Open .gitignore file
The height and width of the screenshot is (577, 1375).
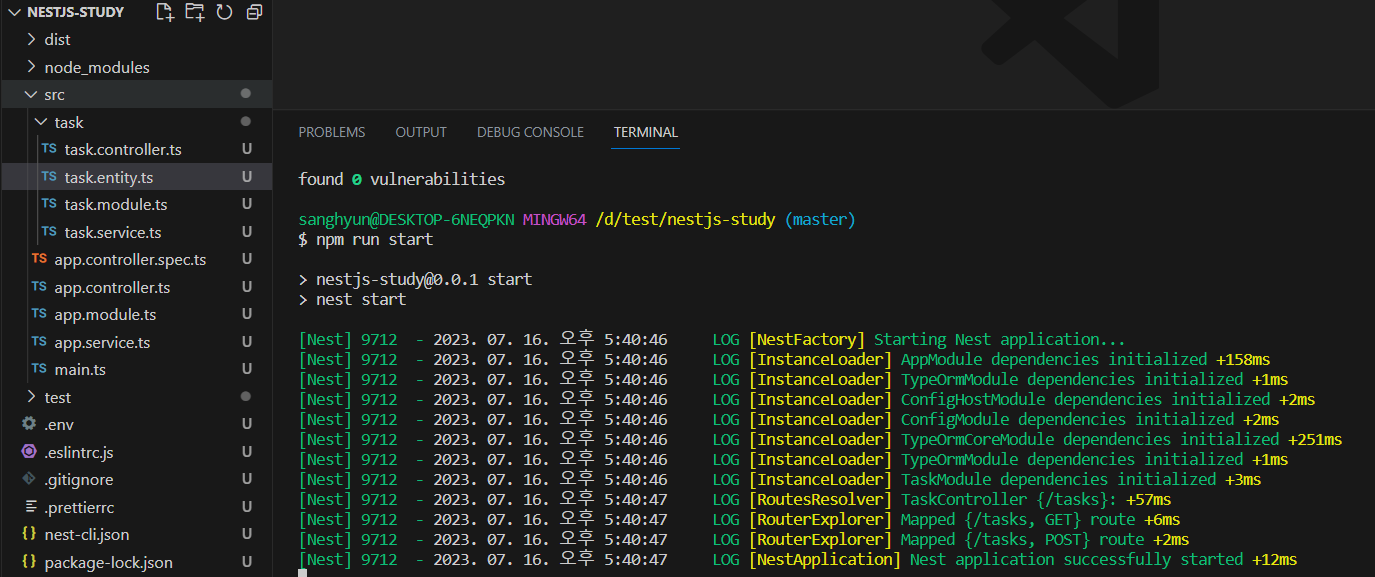(x=79, y=480)
